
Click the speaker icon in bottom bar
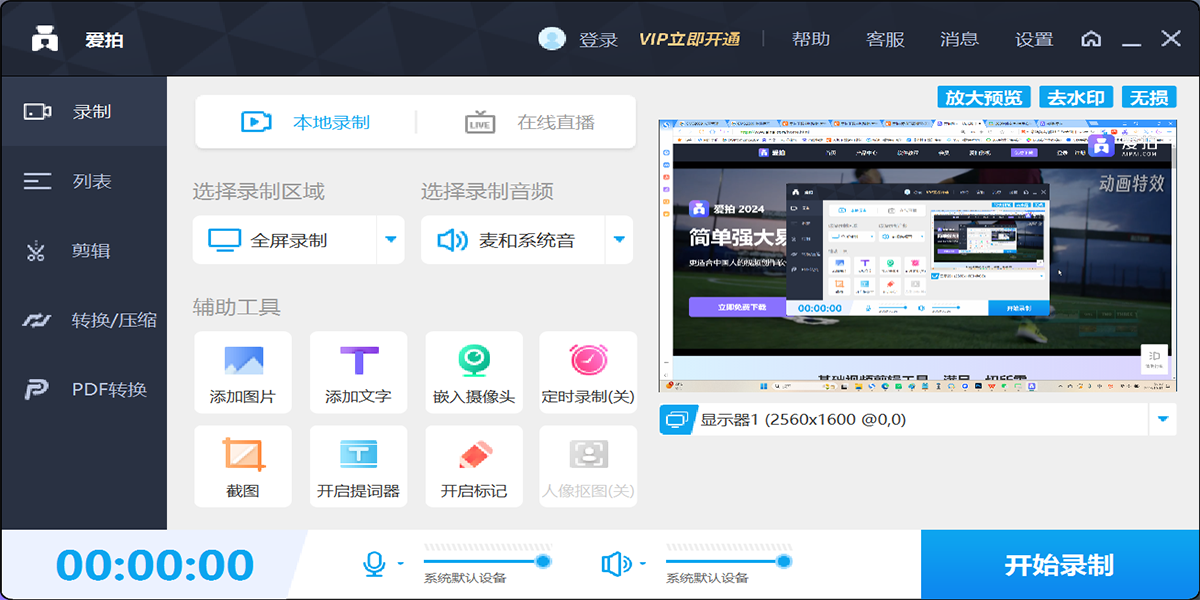click(x=616, y=565)
